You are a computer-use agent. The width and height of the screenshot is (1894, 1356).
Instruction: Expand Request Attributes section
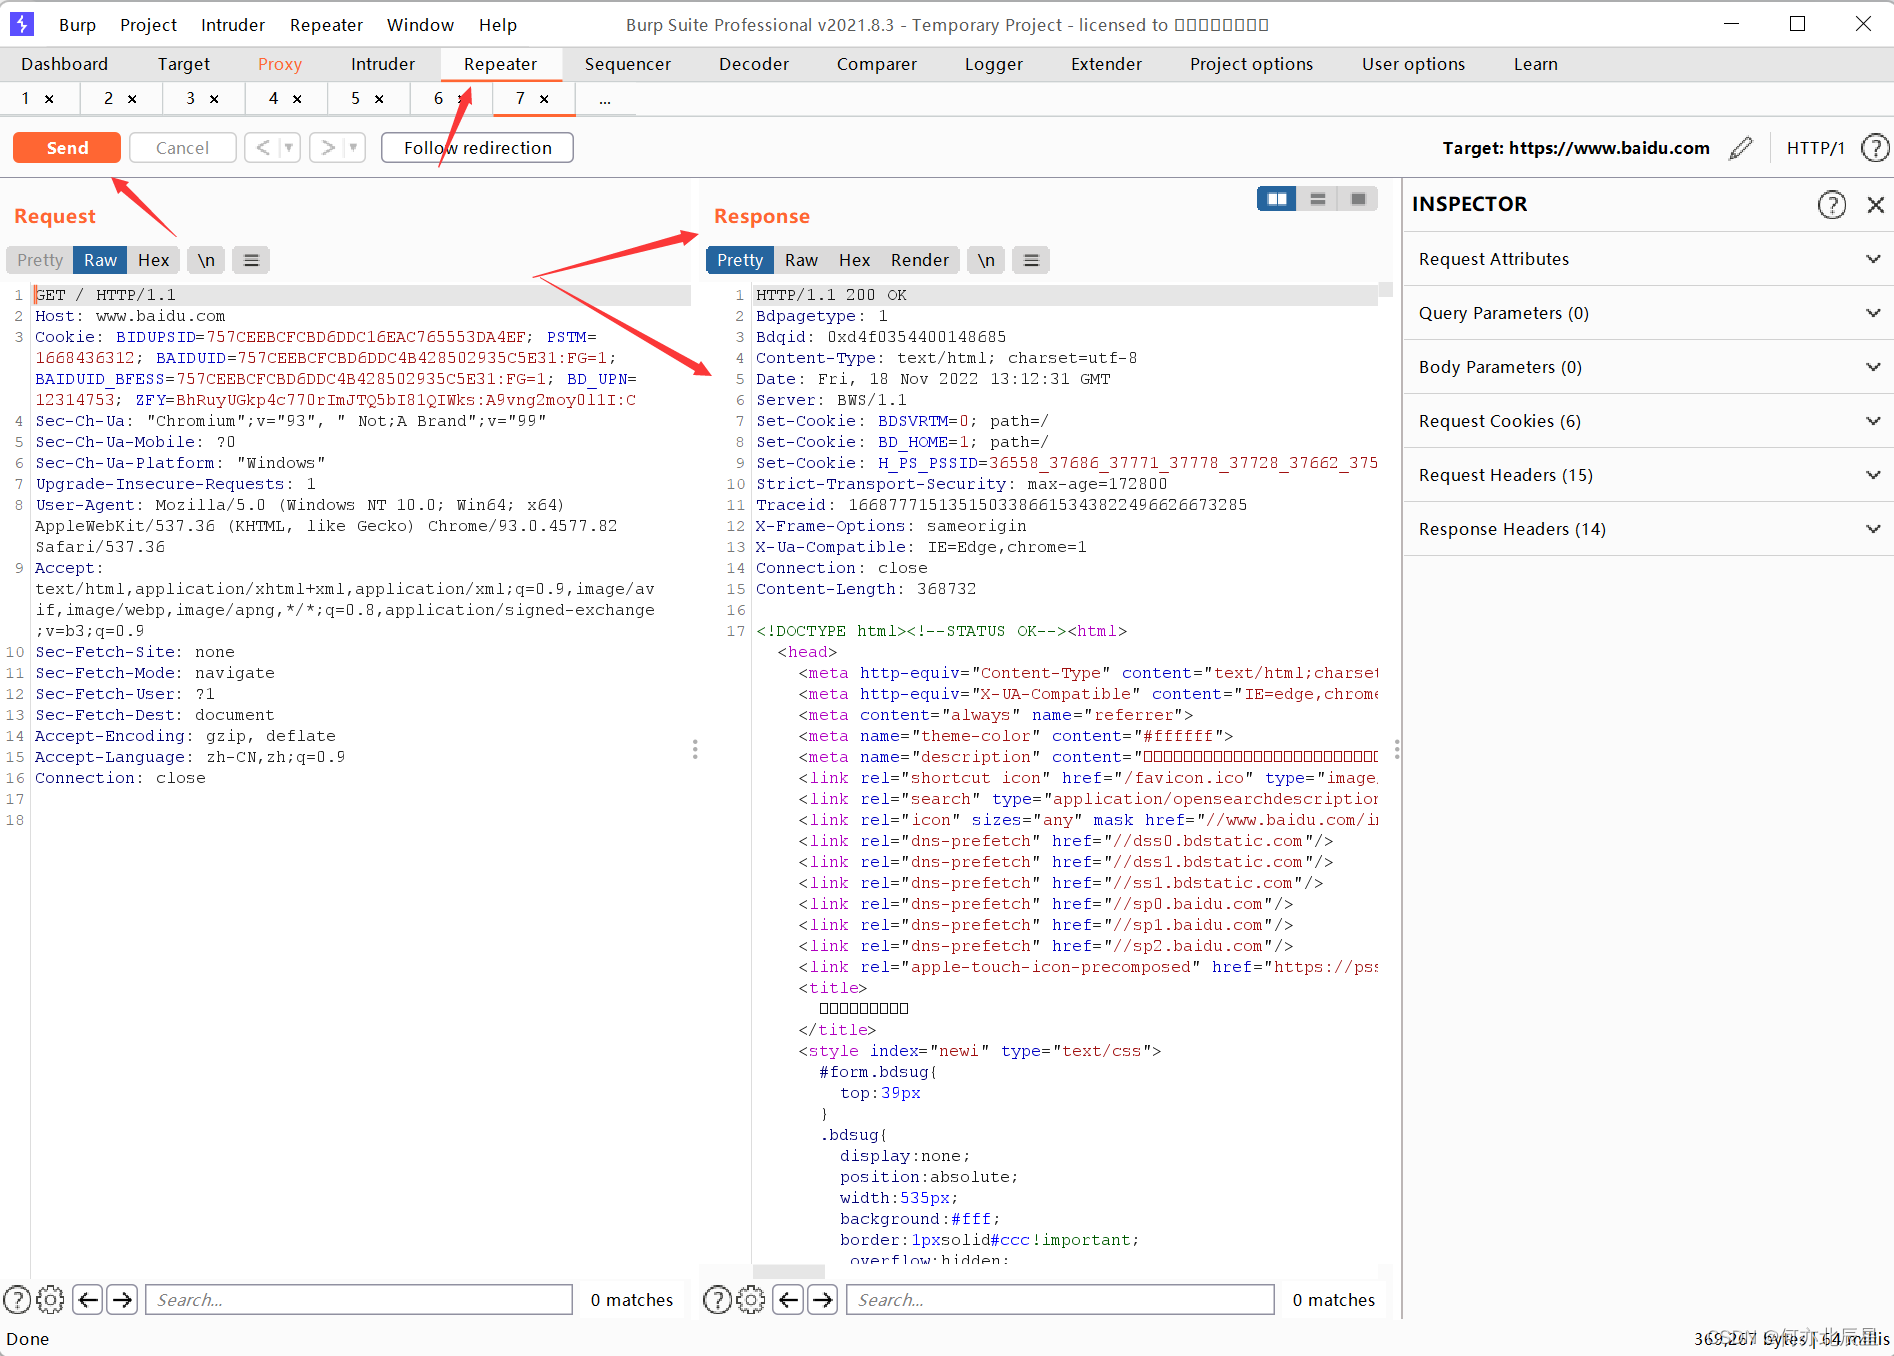coord(1648,259)
